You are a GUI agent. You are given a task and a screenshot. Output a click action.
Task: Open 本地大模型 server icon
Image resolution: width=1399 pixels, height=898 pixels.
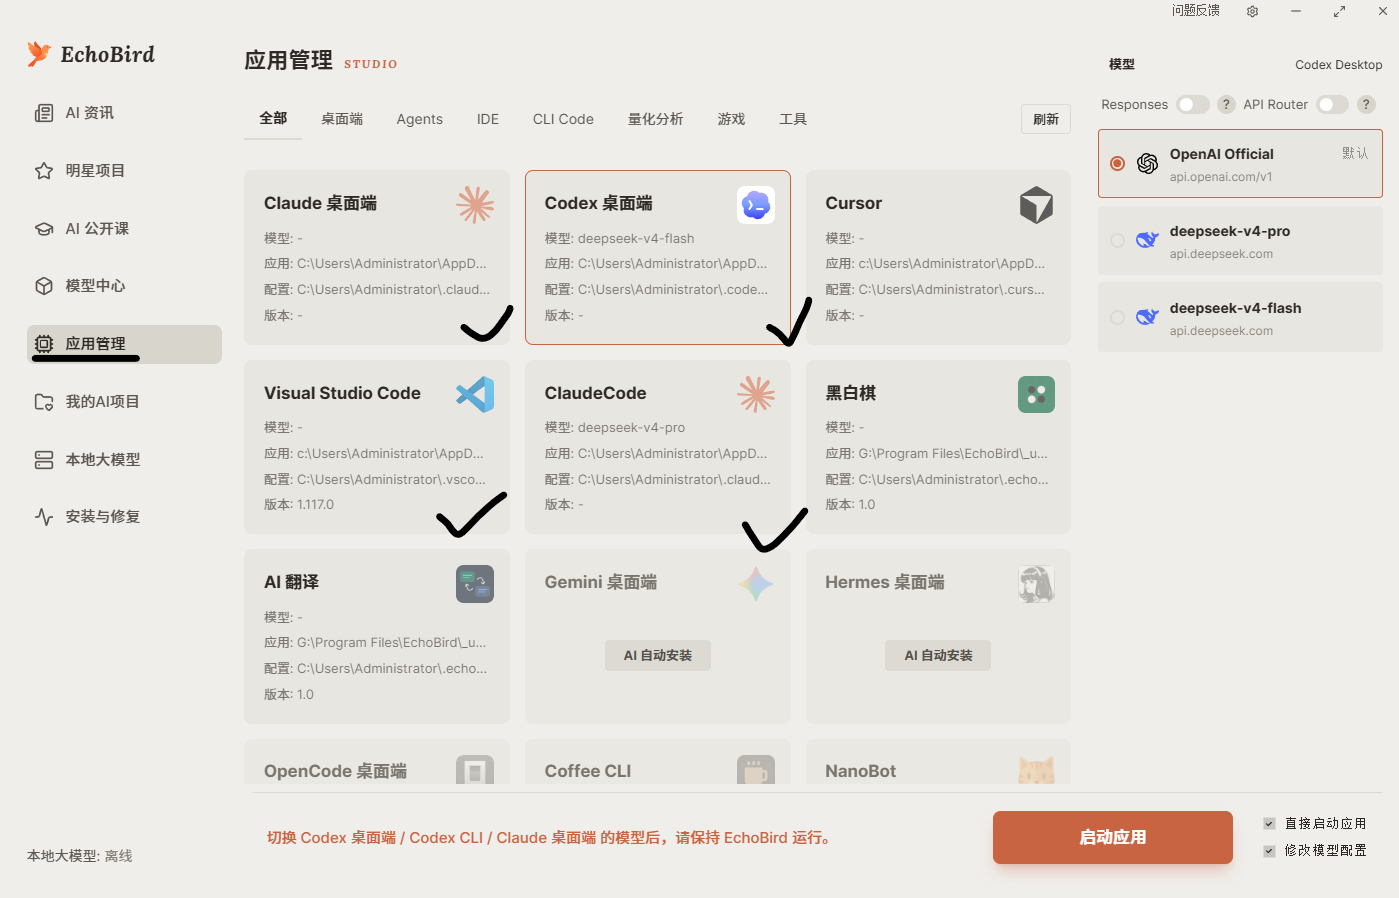(x=44, y=460)
